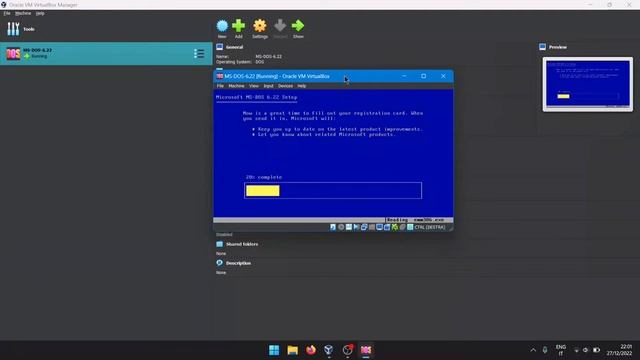Open Help menu in the MS-DOS VM window
The height and width of the screenshot is (360, 640).
point(302,86)
